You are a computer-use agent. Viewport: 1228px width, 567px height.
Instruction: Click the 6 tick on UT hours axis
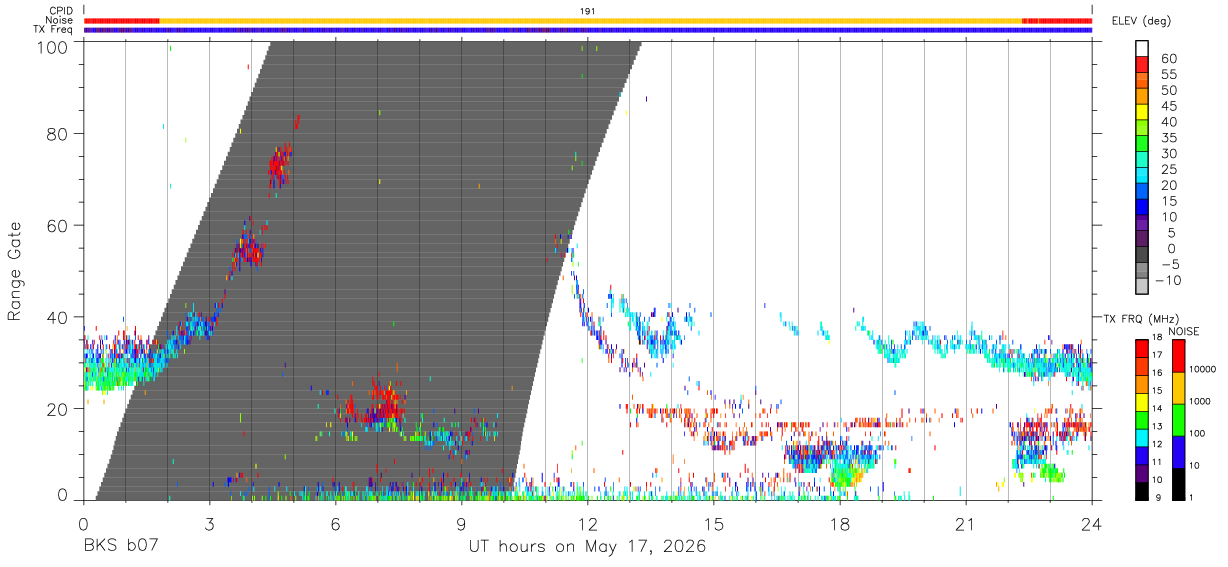tap(335, 524)
